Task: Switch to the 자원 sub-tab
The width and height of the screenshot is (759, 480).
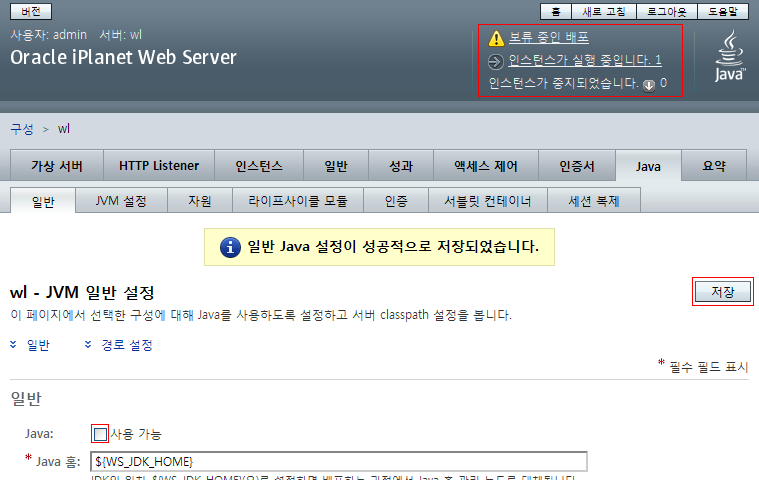Action: click(x=200, y=200)
